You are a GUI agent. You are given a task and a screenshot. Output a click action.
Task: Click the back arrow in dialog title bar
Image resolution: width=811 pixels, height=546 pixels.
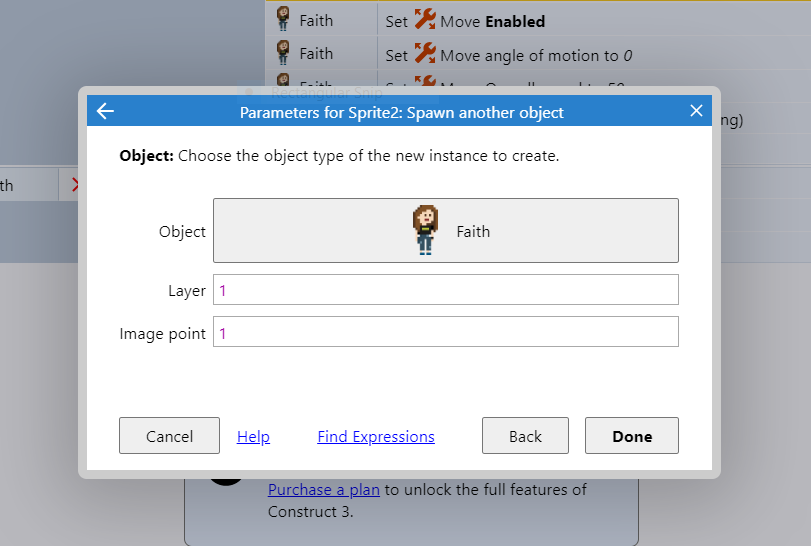(x=105, y=111)
